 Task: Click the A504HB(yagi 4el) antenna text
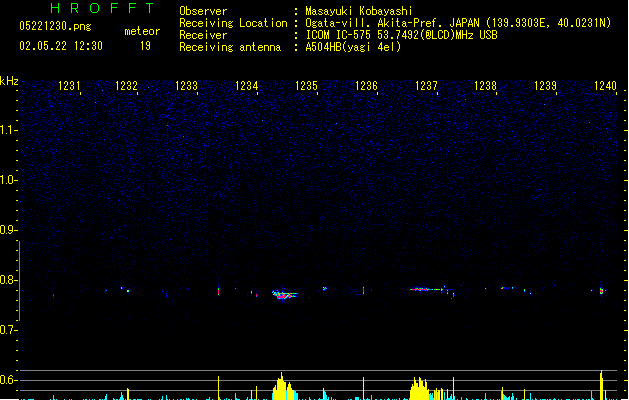tap(353, 47)
